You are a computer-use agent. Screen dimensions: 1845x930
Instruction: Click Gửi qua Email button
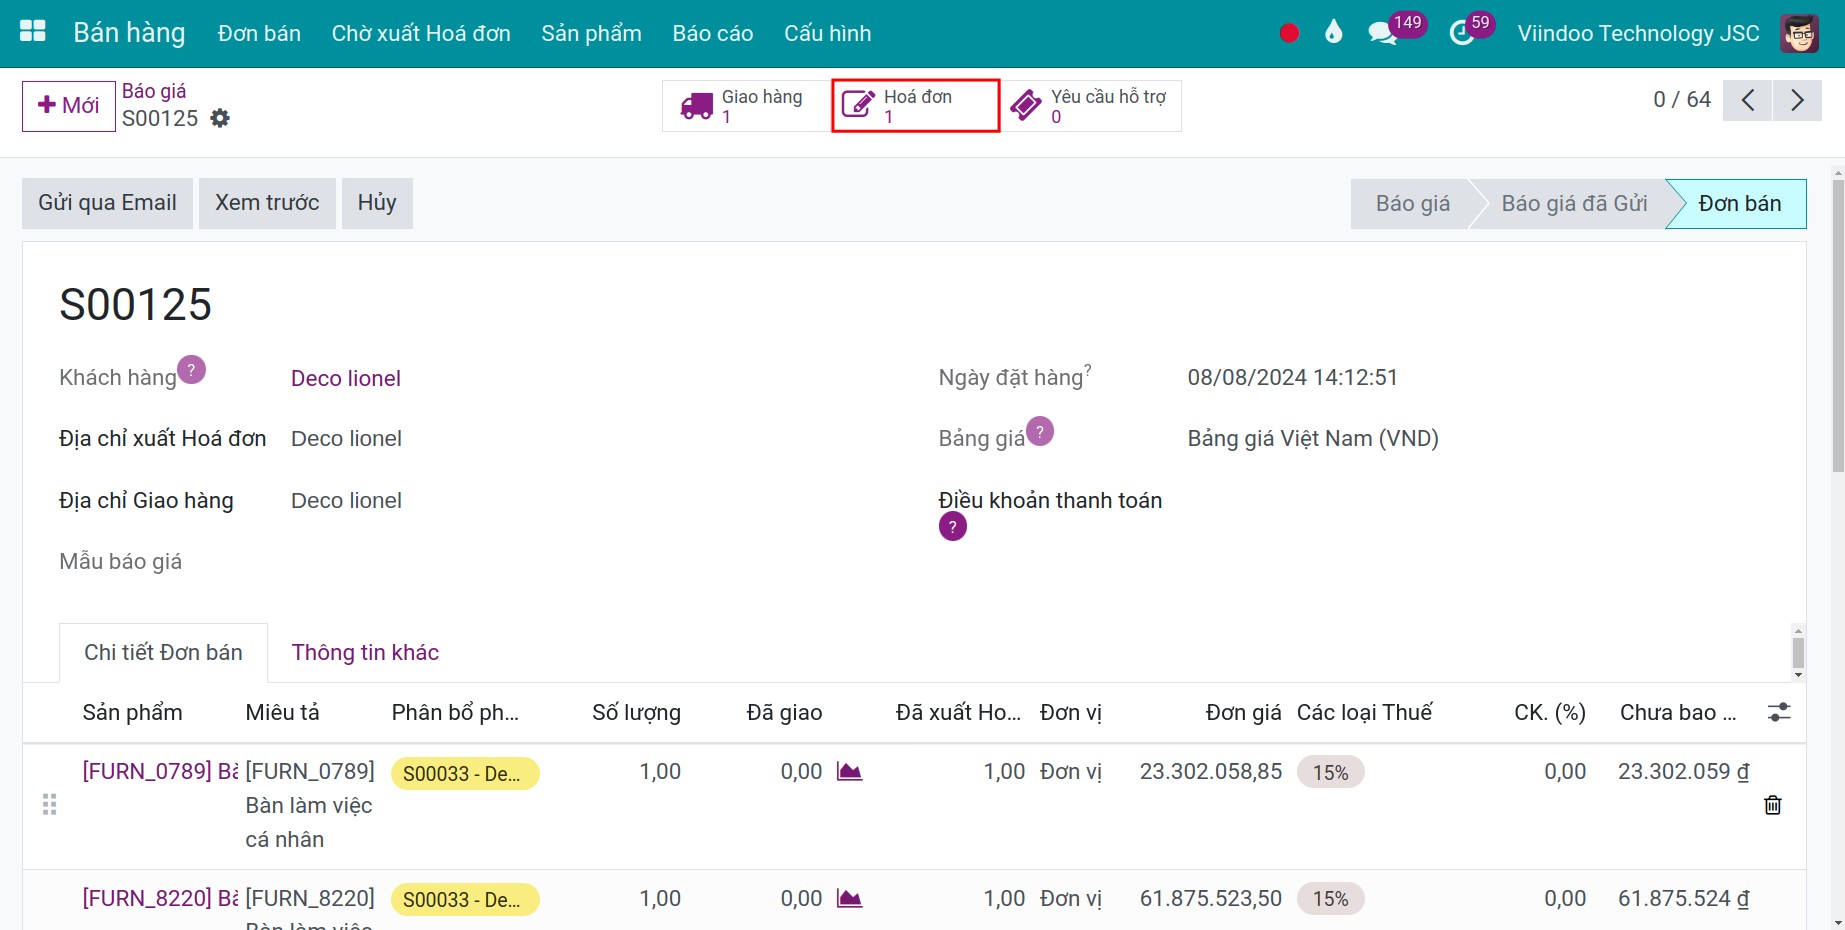pos(107,203)
